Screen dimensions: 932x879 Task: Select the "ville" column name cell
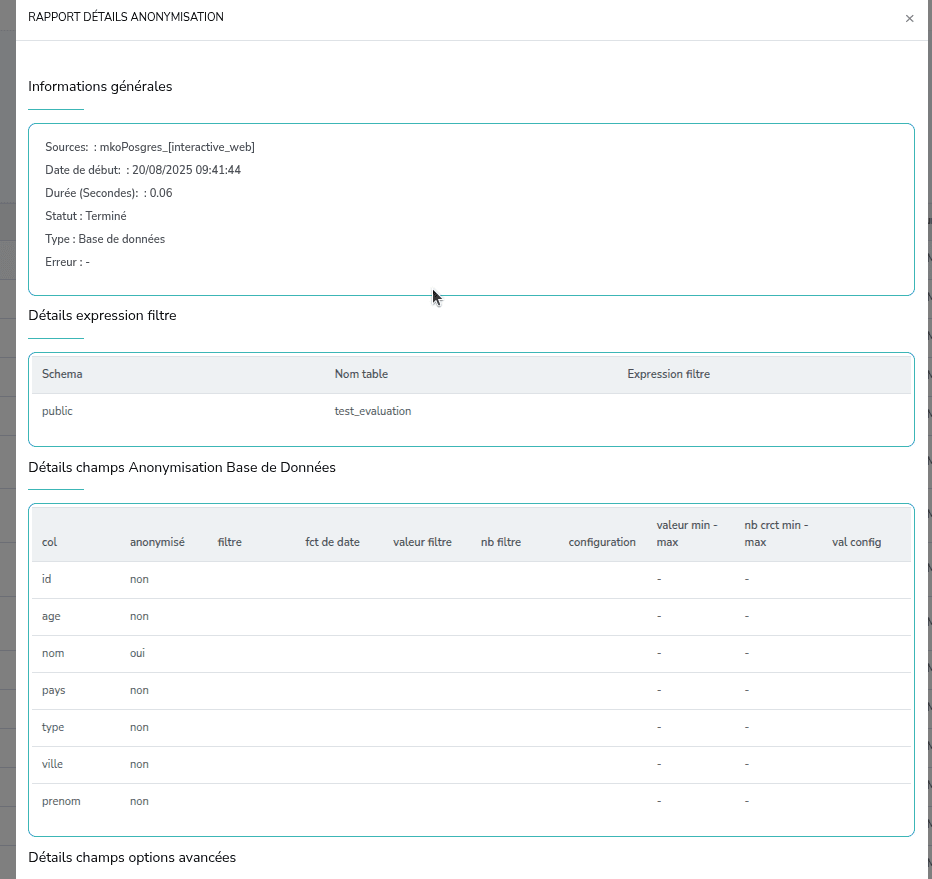pos(52,764)
